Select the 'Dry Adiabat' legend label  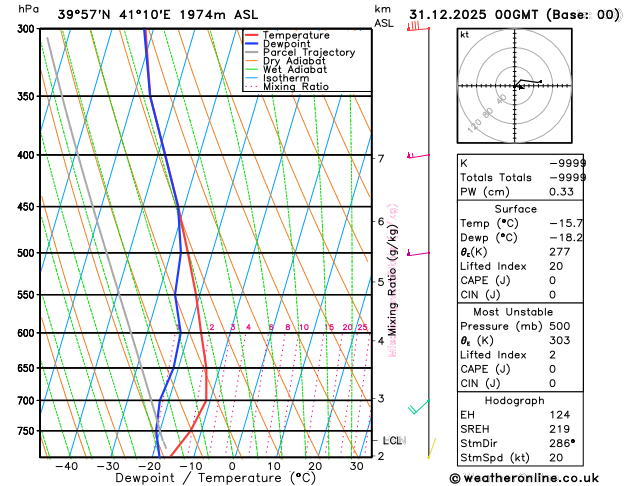click(x=294, y=61)
